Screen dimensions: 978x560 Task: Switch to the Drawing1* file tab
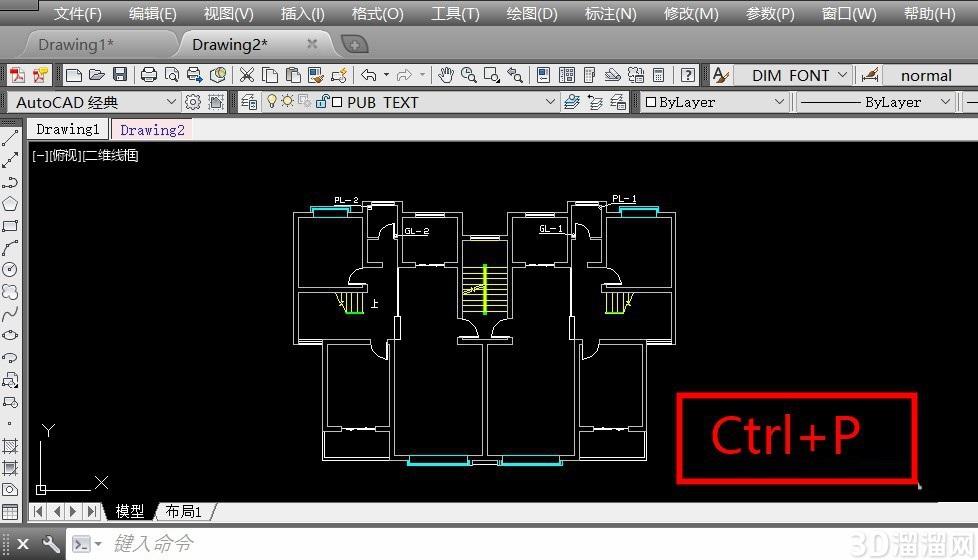[x=76, y=44]
